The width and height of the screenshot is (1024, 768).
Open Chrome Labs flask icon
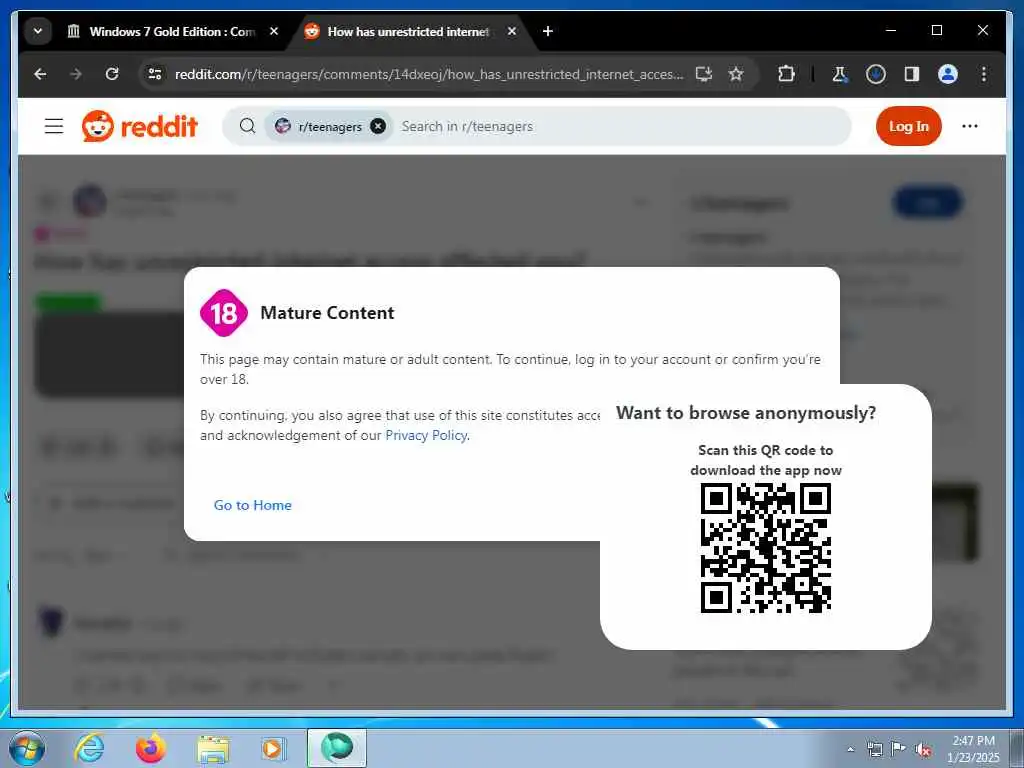[840, 74]
